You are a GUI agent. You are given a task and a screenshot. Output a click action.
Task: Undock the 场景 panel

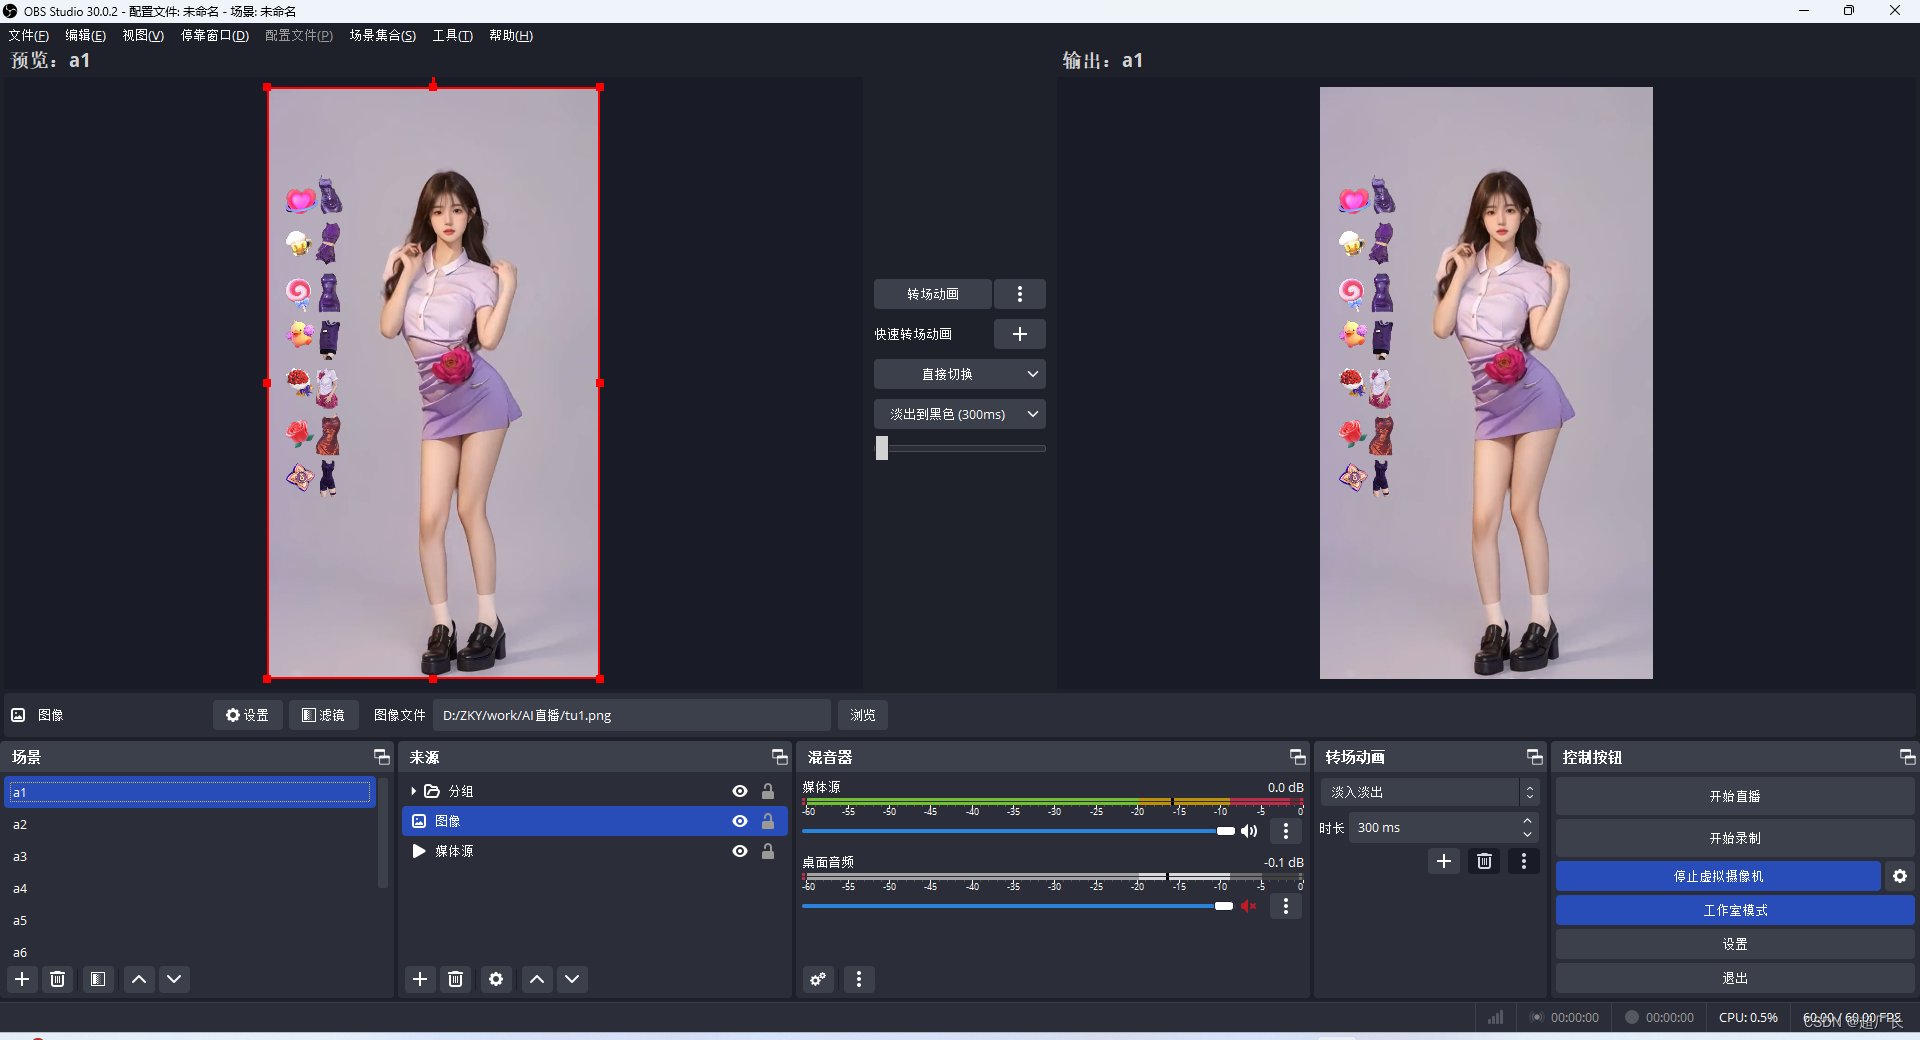pyautogui.click(x=381, y=757)
